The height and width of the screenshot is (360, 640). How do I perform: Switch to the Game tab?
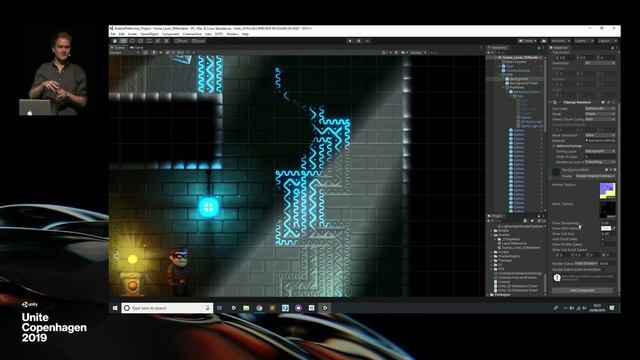tap(137, 48)
